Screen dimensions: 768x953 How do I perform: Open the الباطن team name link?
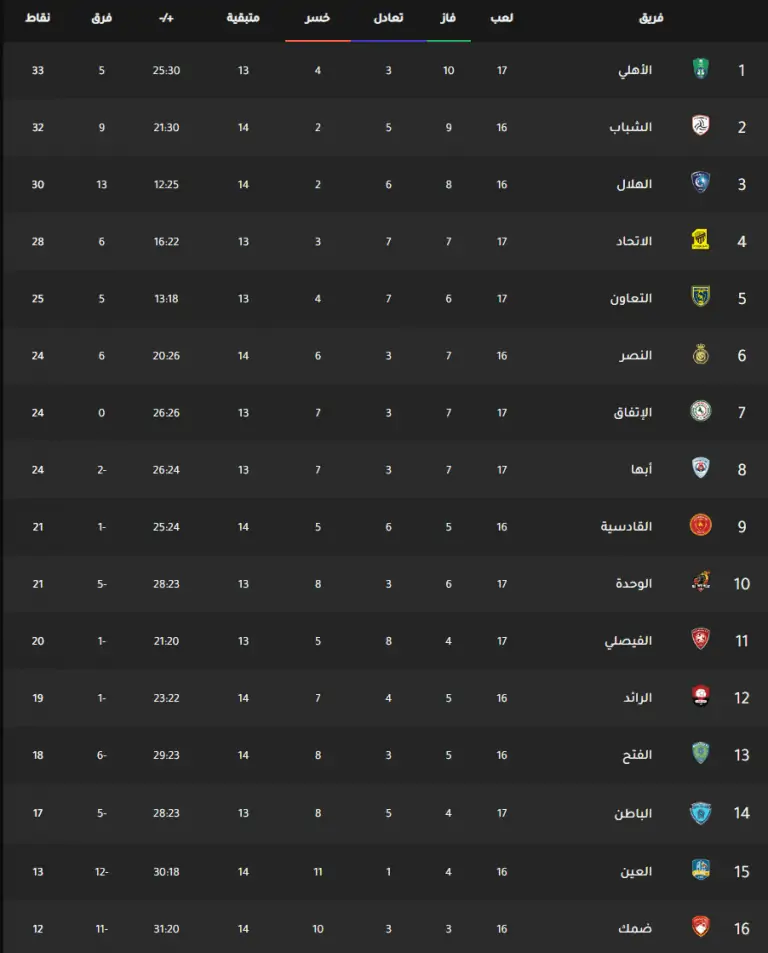(633, 813)
